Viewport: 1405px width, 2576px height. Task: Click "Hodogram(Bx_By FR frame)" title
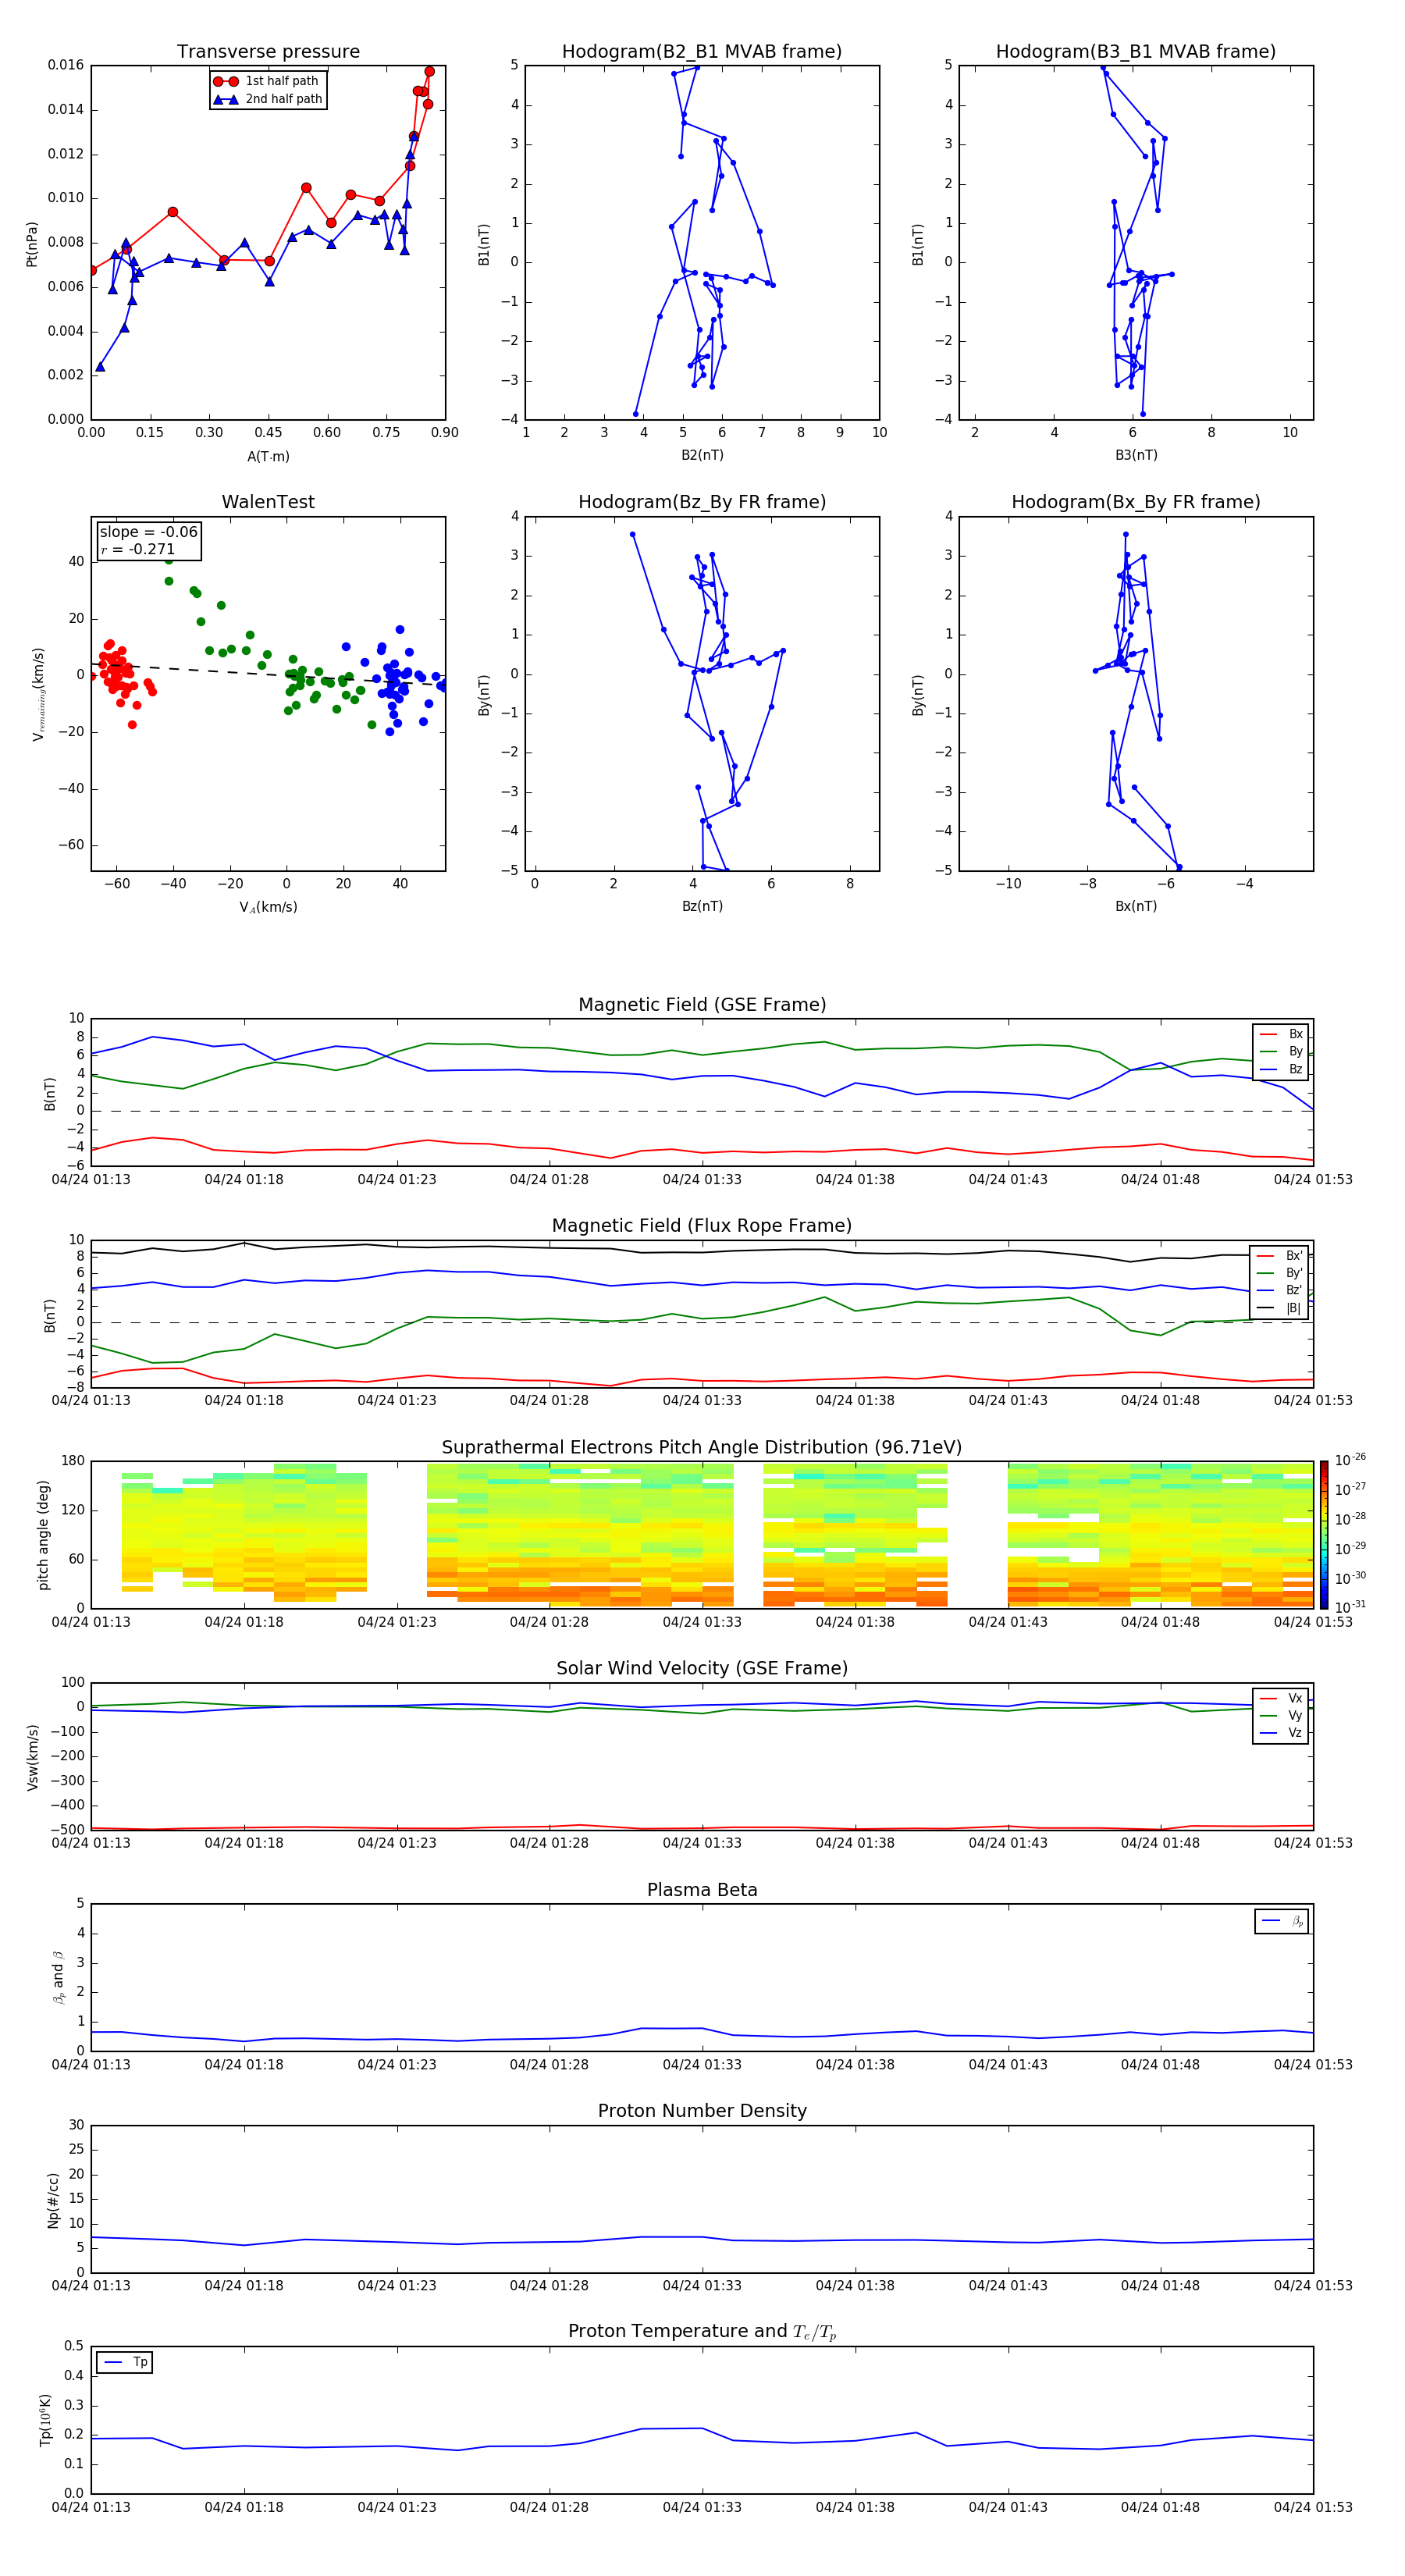1136,502
